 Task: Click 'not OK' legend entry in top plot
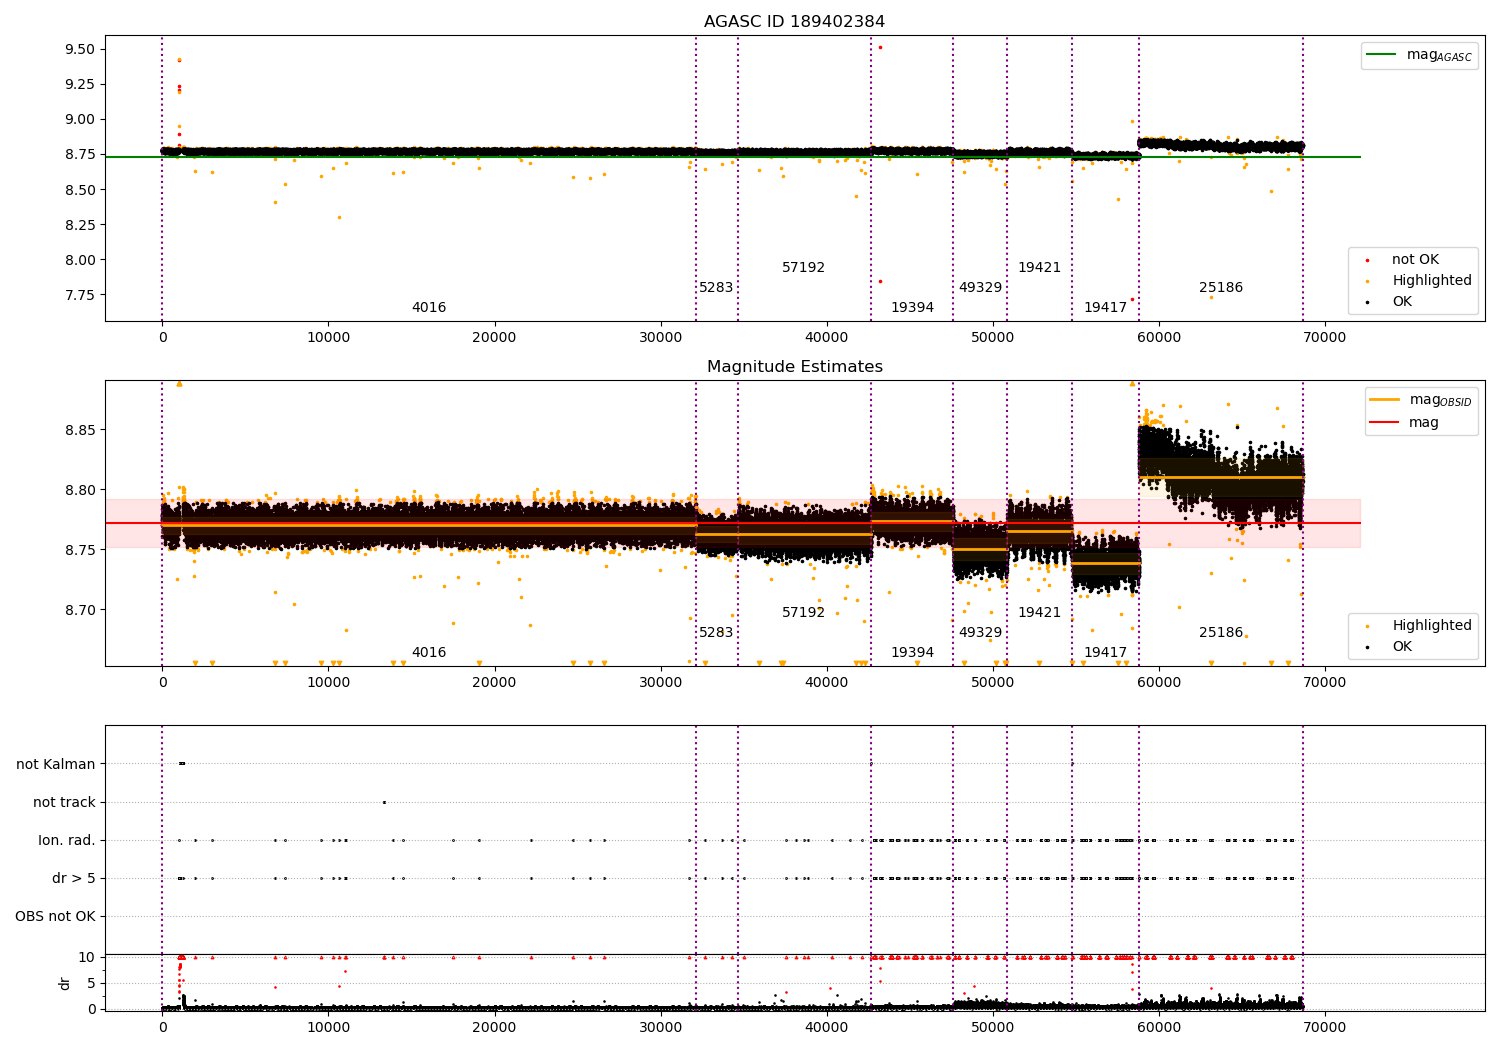pyautogui.click(x=1415, y=260)
